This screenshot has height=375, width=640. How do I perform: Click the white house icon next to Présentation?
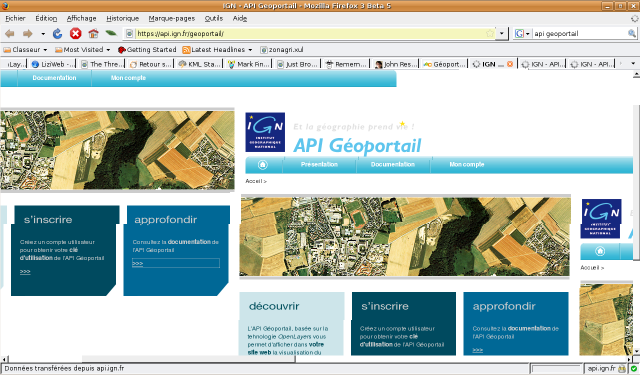(x=262, y=164)
